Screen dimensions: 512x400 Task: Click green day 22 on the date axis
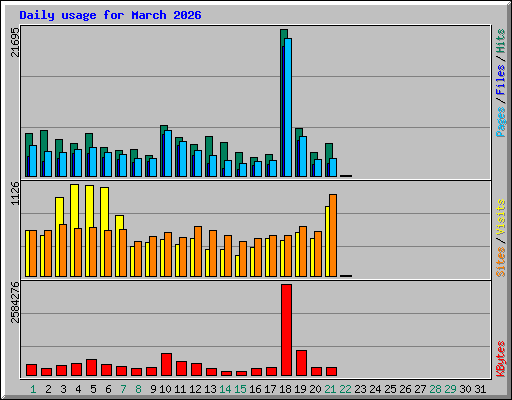click(x=345, y=389)
